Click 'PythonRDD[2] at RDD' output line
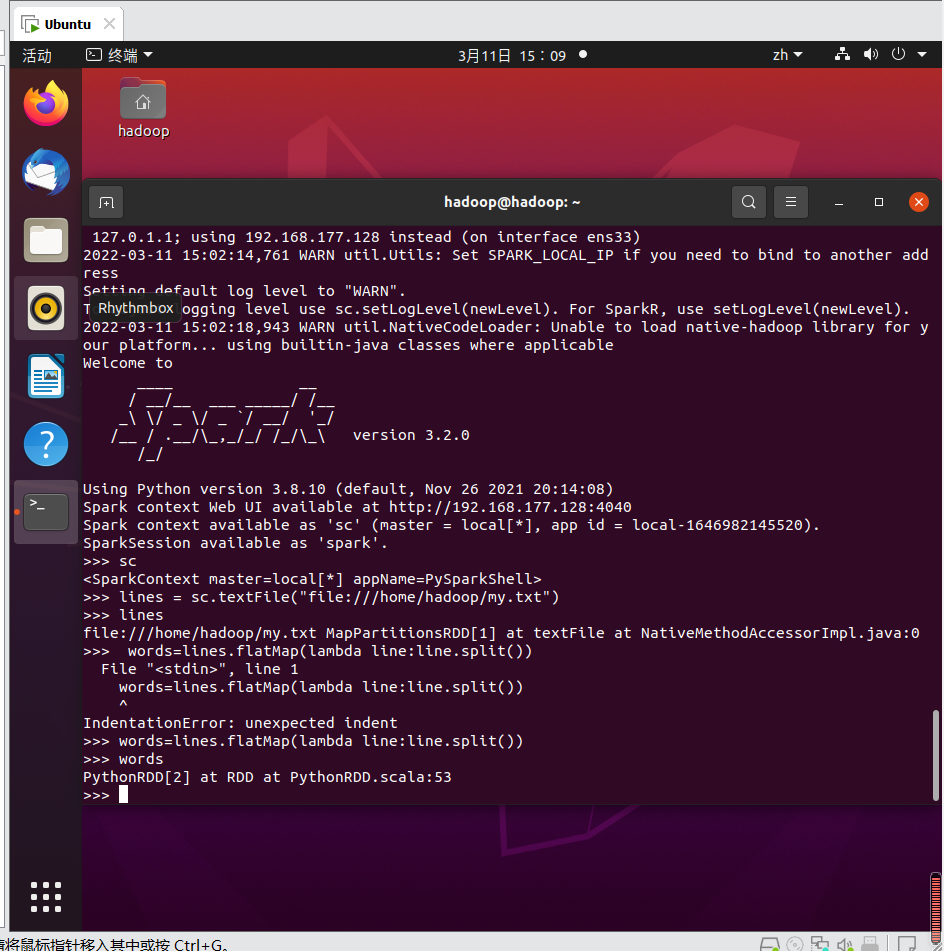Image resolution: width=944 pixels, height=951 pixels. 267,777
